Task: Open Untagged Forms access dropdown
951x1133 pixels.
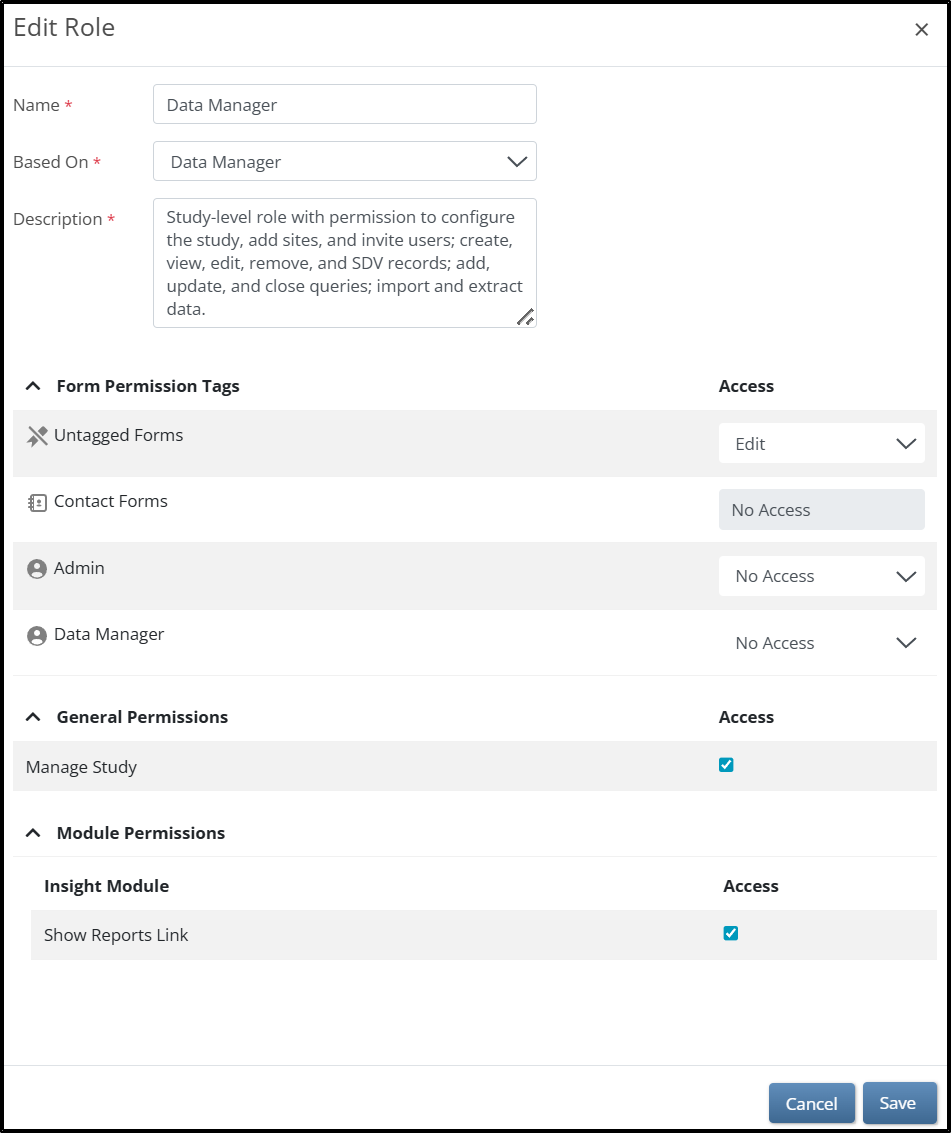Action: (821, 443)
